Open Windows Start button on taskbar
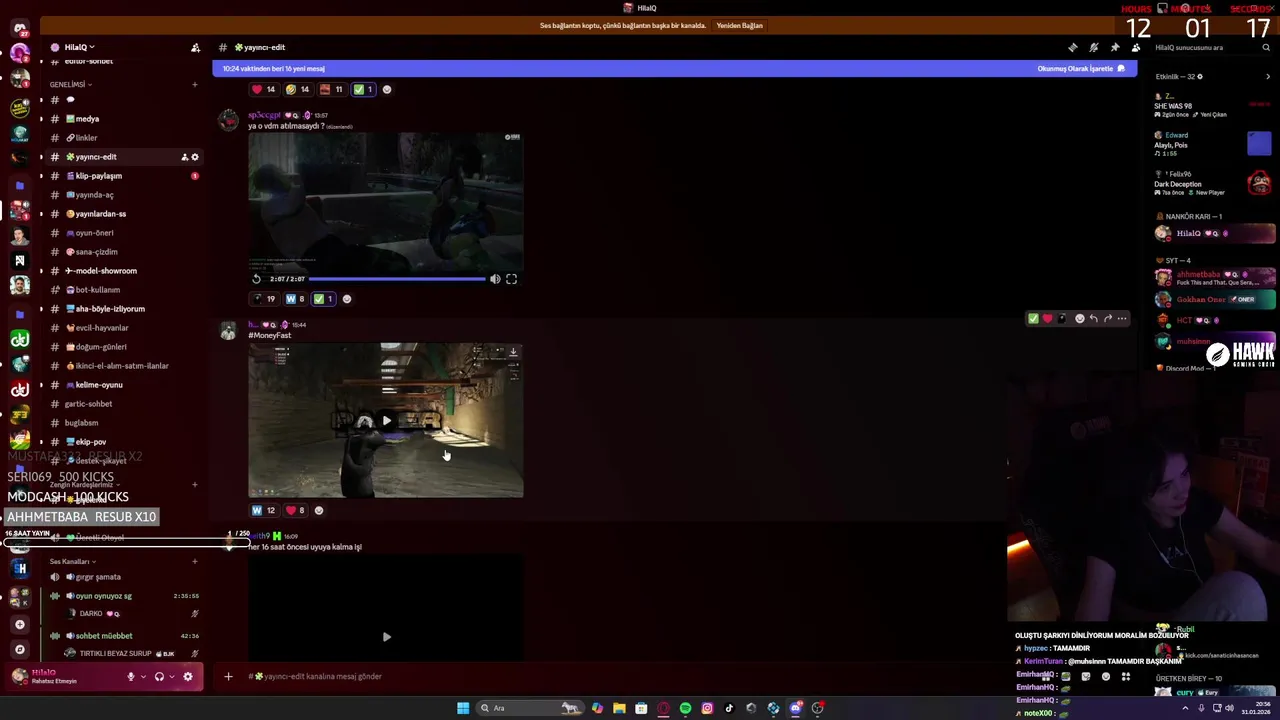The width and height of the screenshot is (1280, 720). coord(463,708)
